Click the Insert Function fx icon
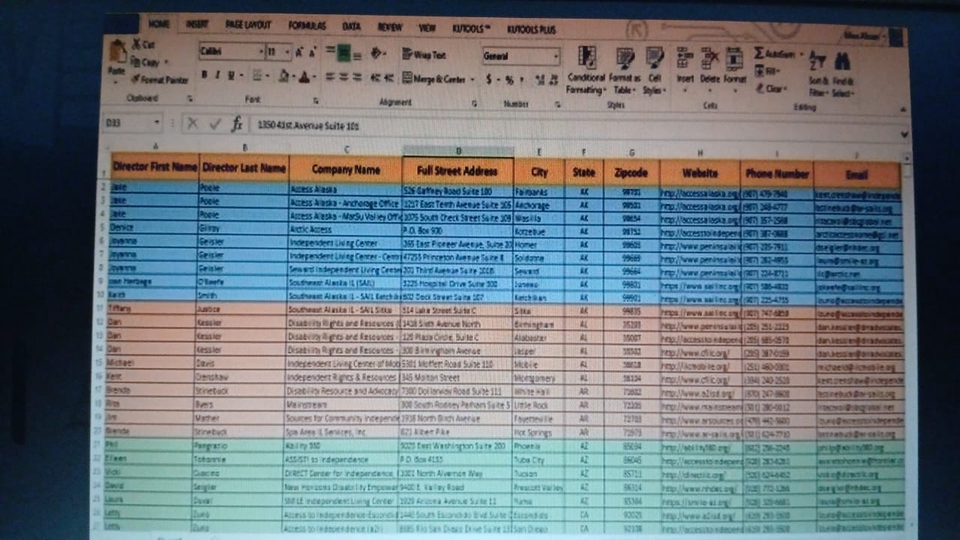Viewport: 960px width, 540px height. pos(237,124)
